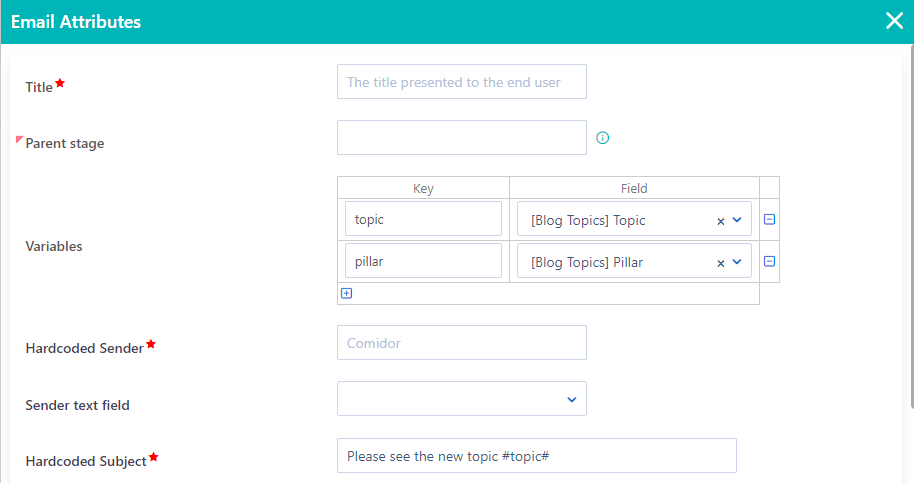Clear the [Blog Topics] Pillar selection
This screenshot has height=483, width=914.
[x=720, y=263]
